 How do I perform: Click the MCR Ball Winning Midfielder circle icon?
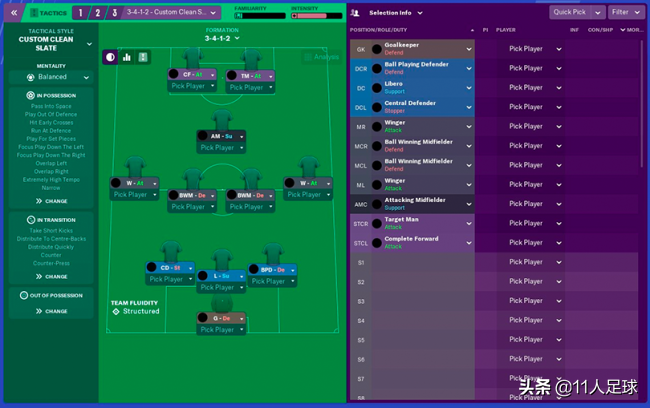tap(377, 146)
